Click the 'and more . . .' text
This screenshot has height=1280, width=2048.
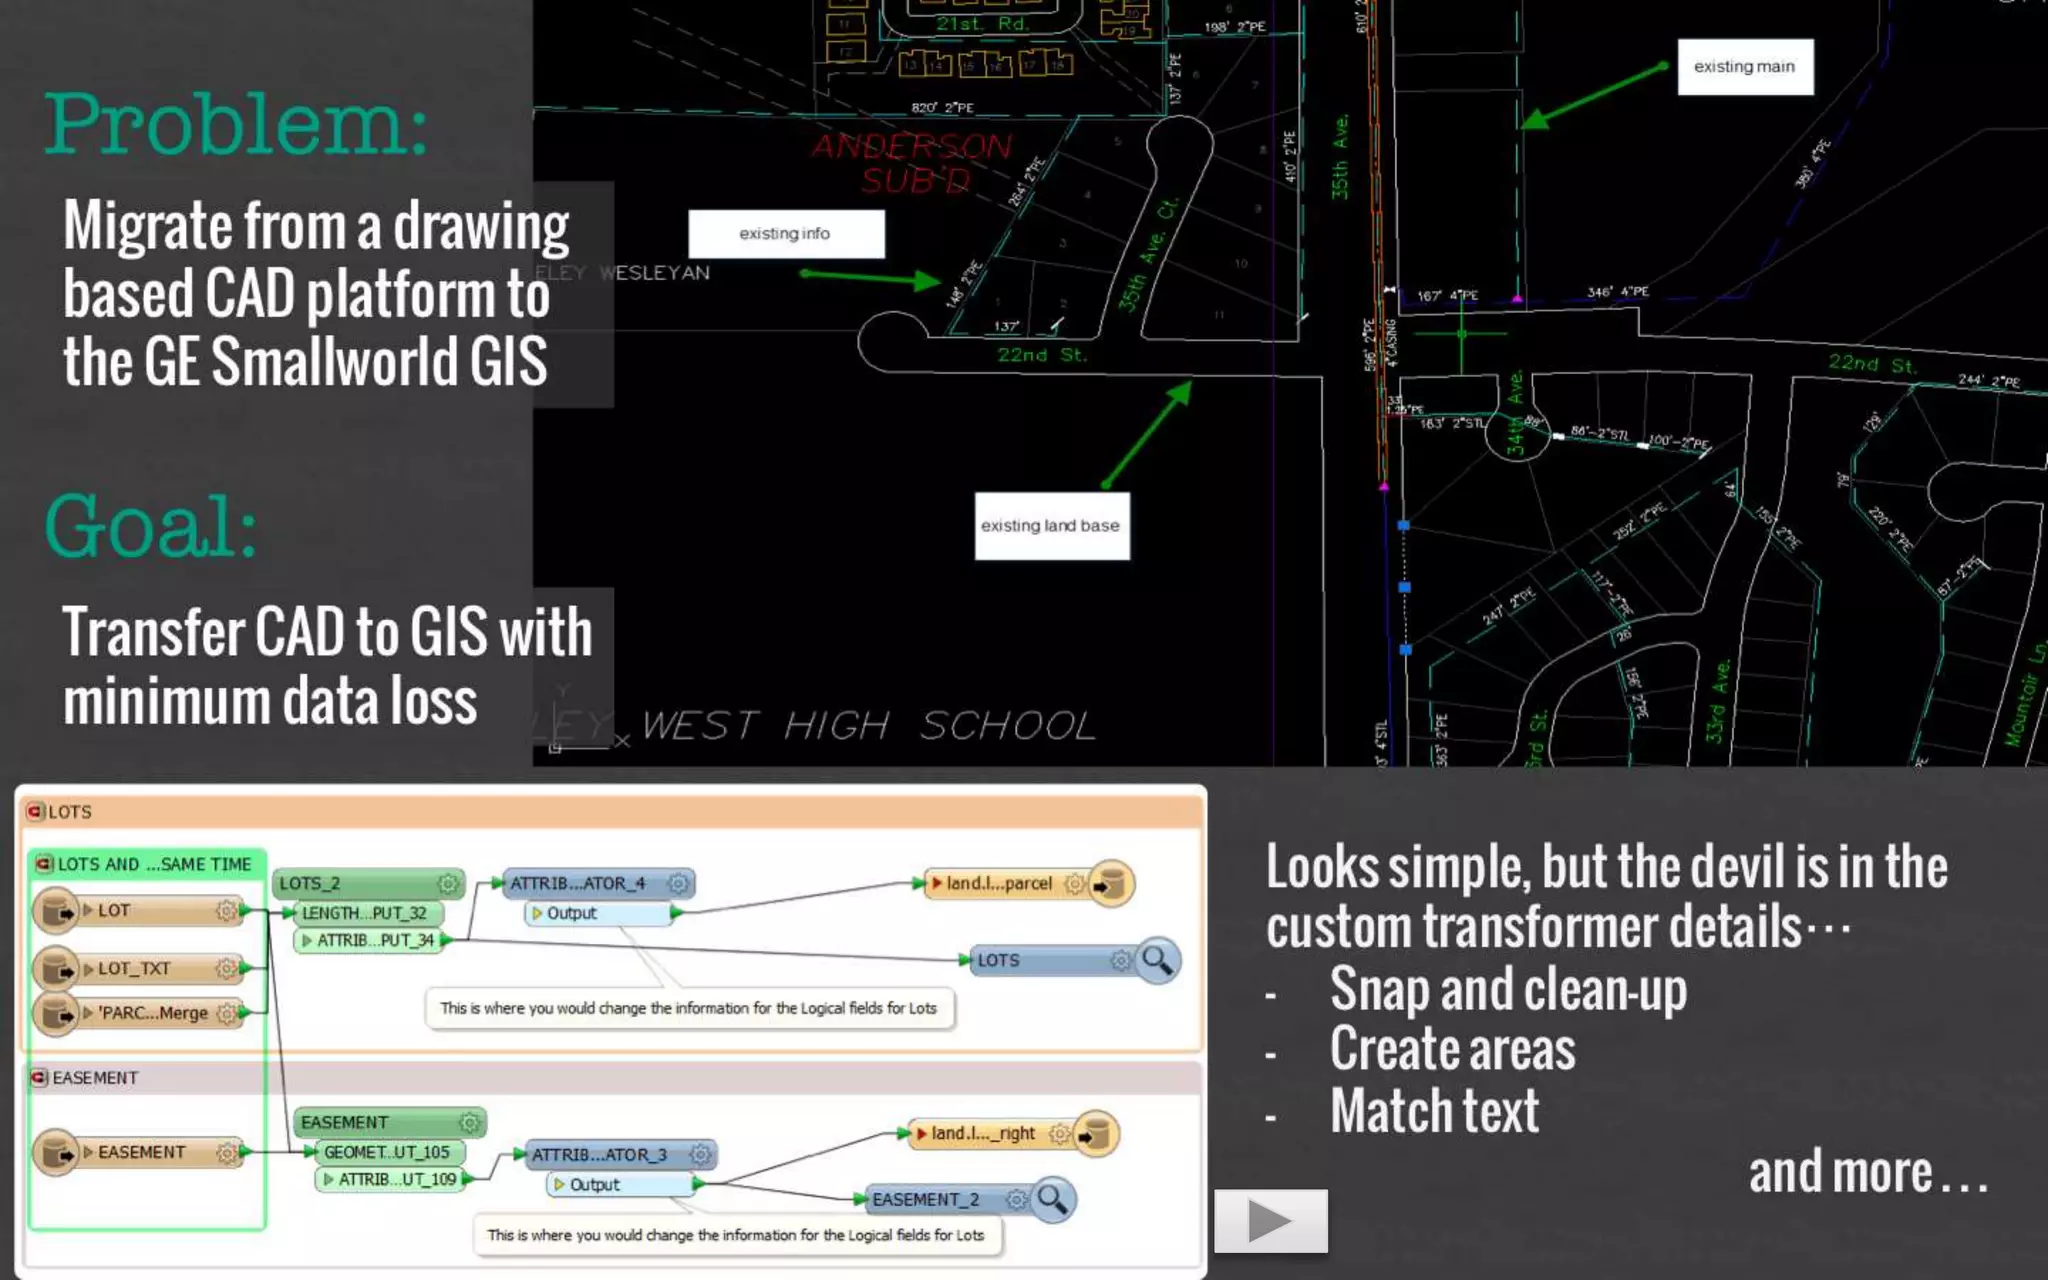1868,1172
